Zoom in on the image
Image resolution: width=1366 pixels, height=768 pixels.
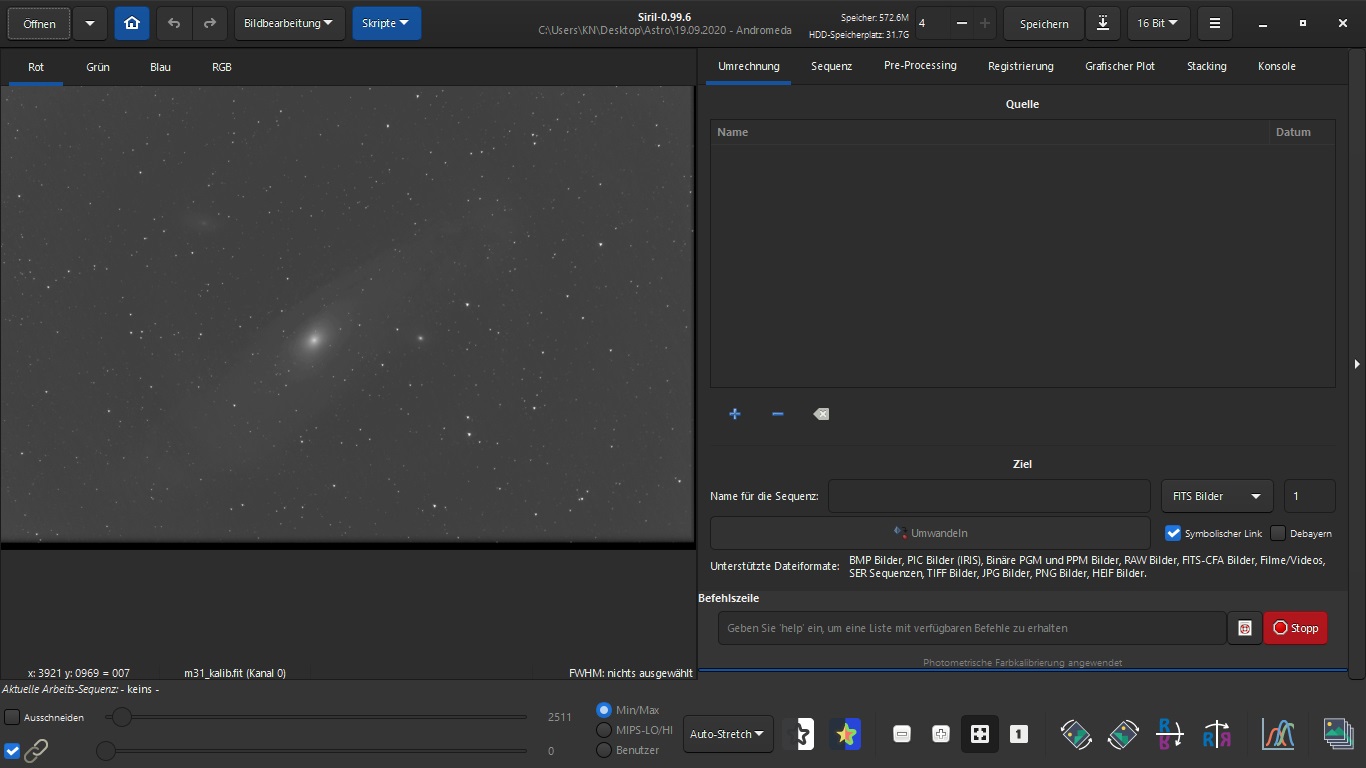(941, 734)
